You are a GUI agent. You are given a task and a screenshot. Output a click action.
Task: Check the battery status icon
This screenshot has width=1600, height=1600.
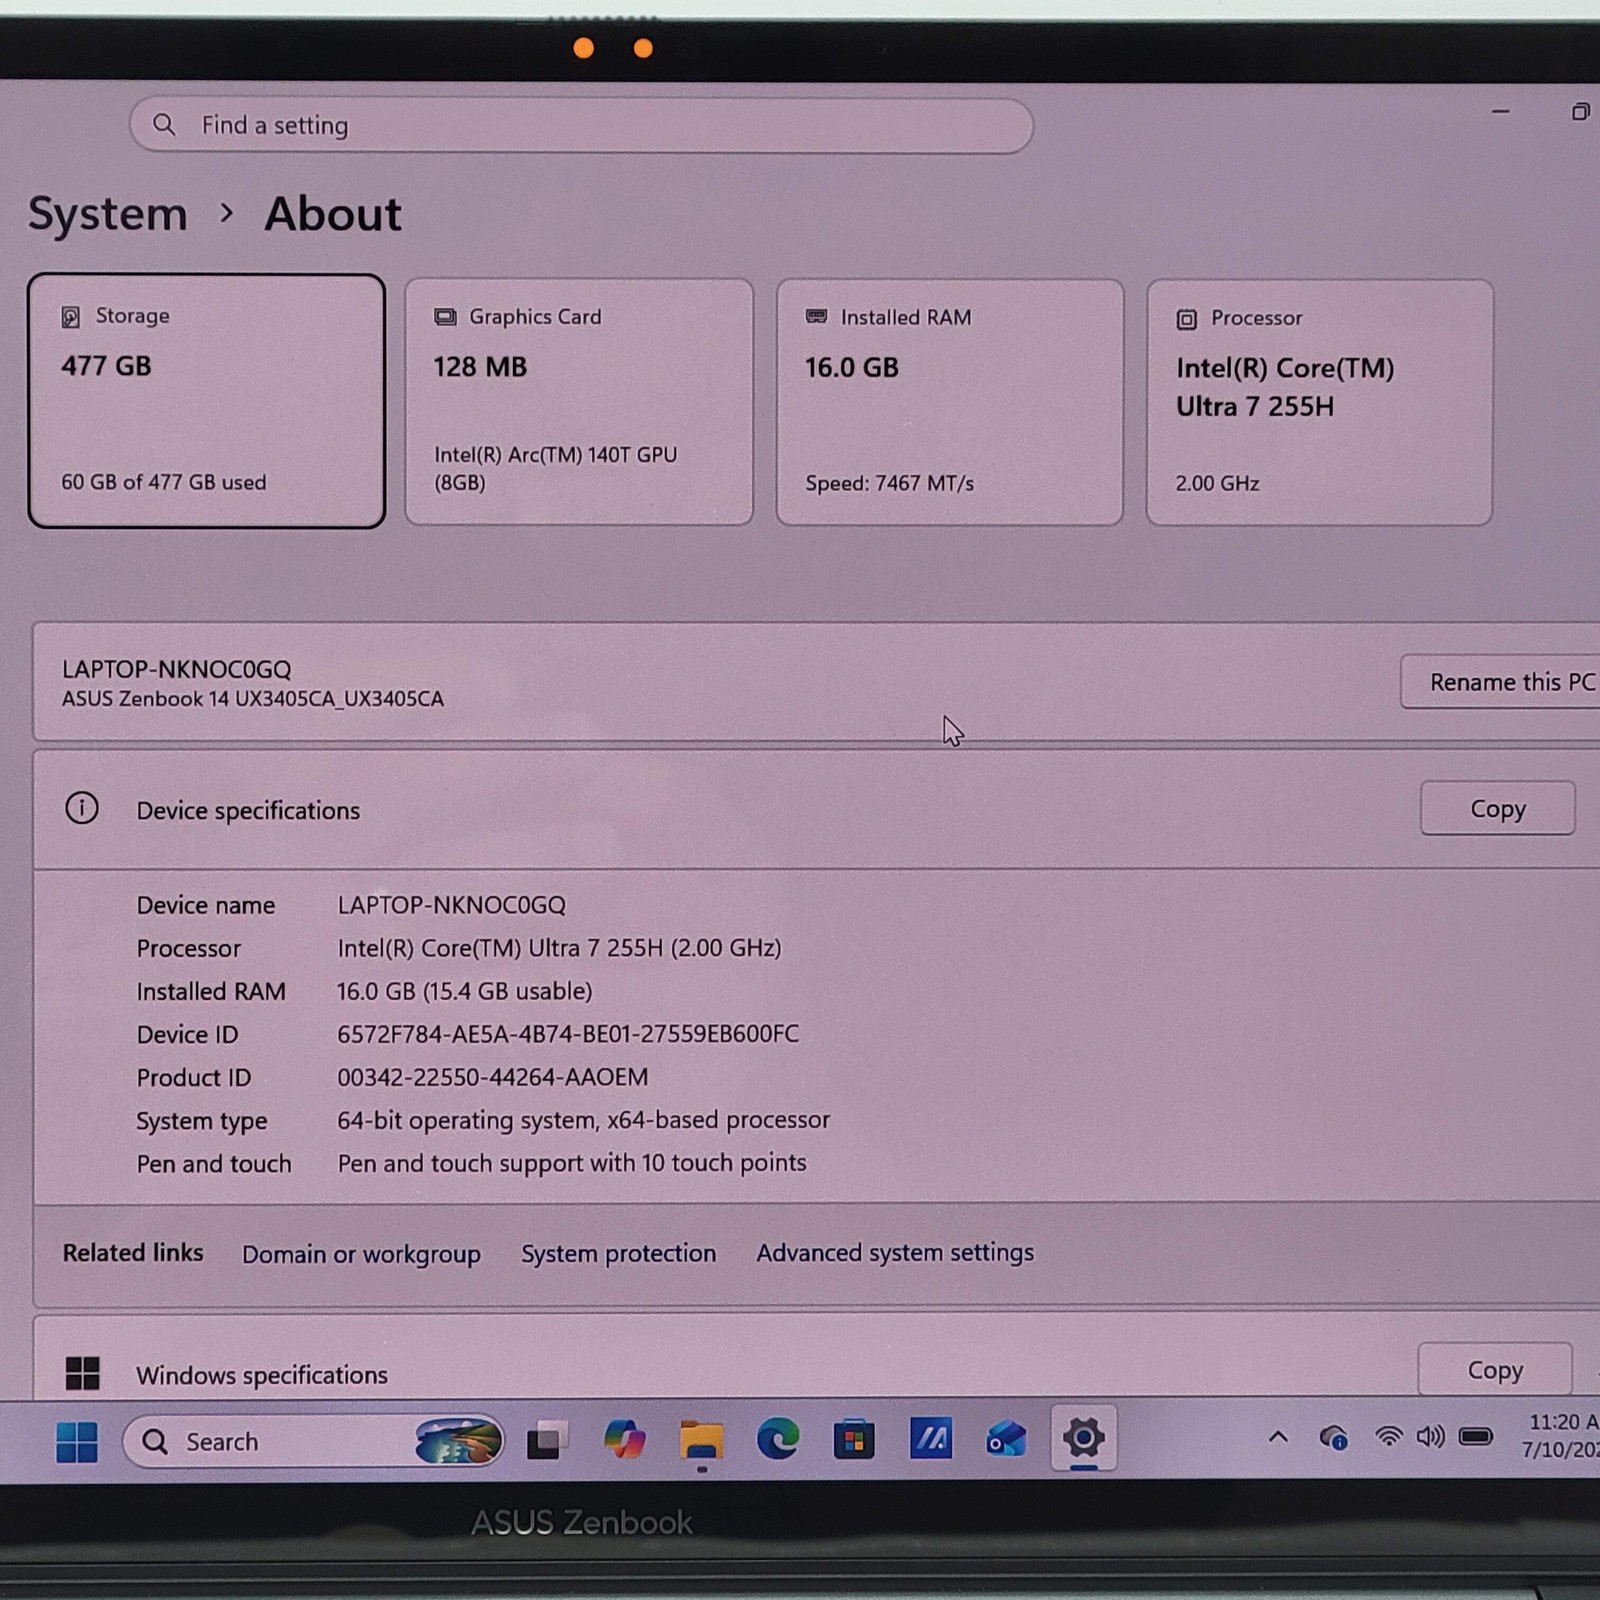[1476, 1437]
